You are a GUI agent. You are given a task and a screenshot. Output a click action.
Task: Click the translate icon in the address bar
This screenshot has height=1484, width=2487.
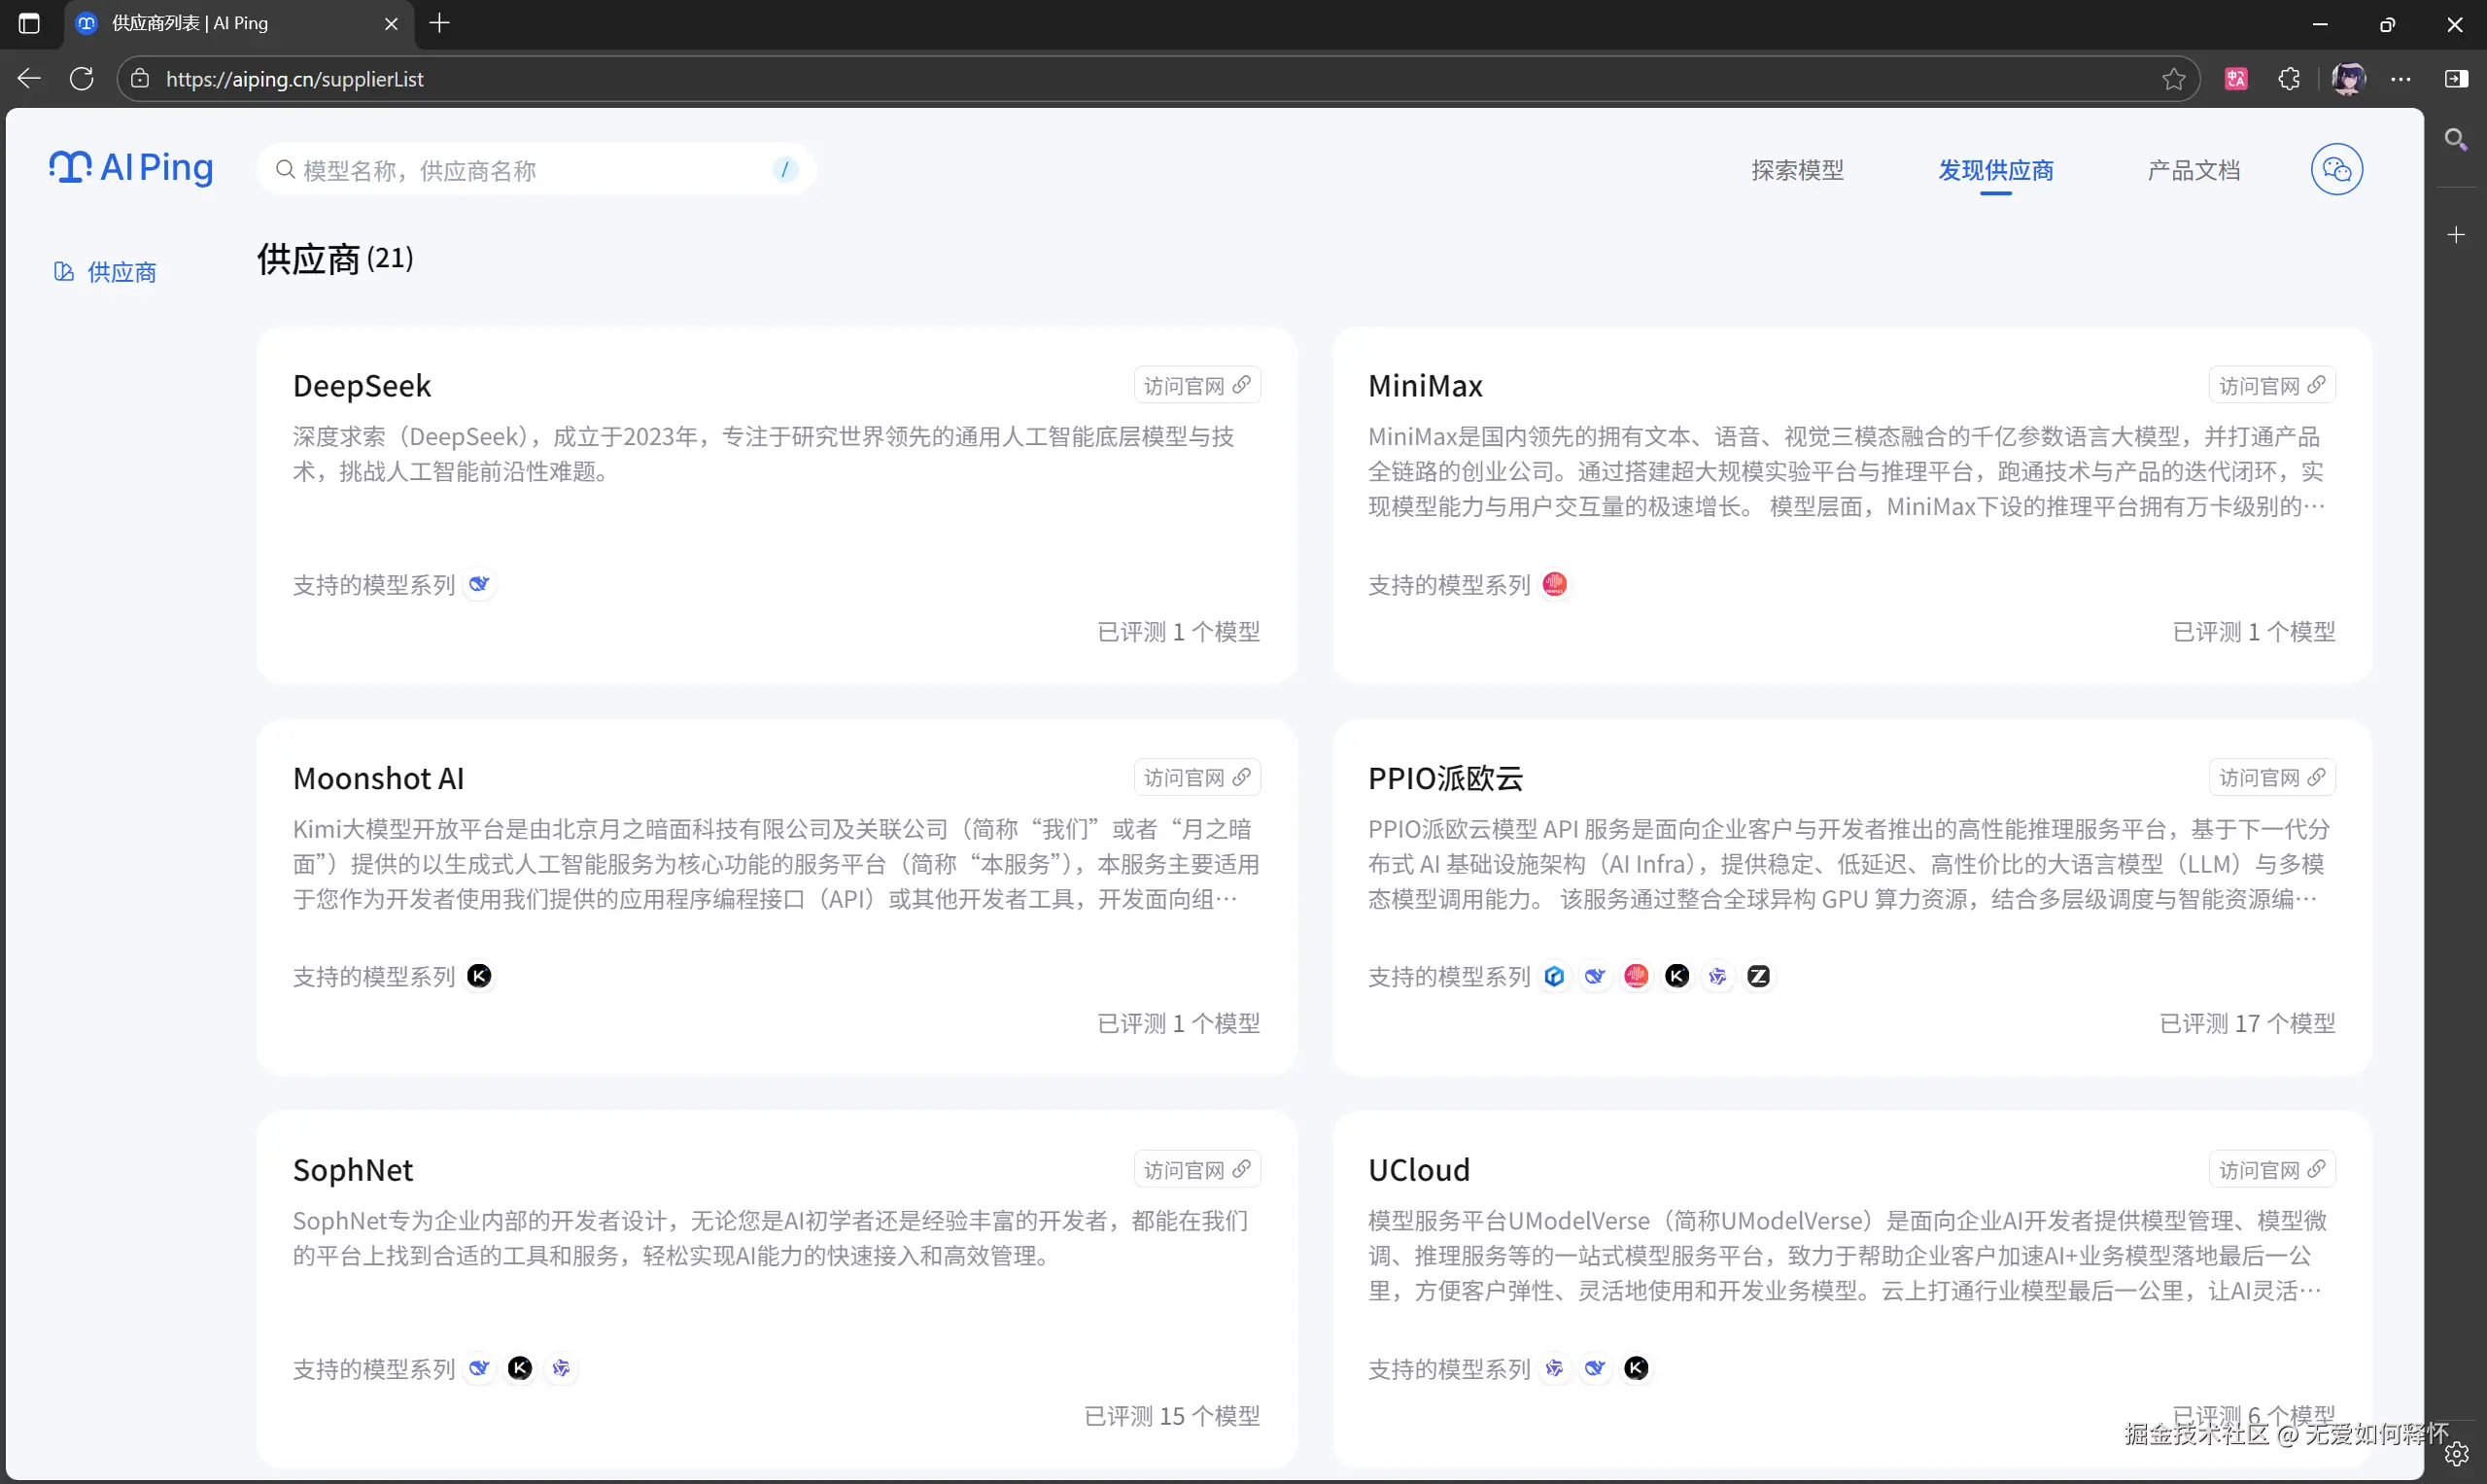[x=2237, y=79]
